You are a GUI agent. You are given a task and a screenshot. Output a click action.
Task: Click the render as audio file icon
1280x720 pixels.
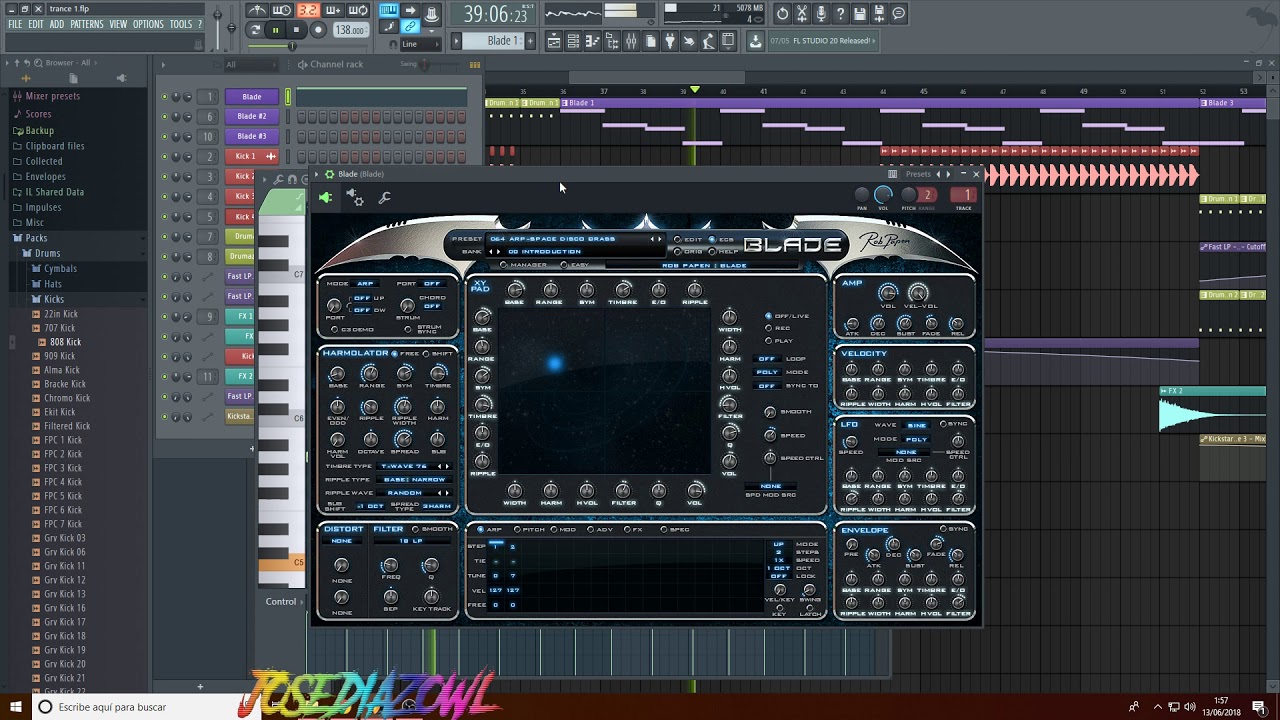pyautogui.click(x=879, y=13)
